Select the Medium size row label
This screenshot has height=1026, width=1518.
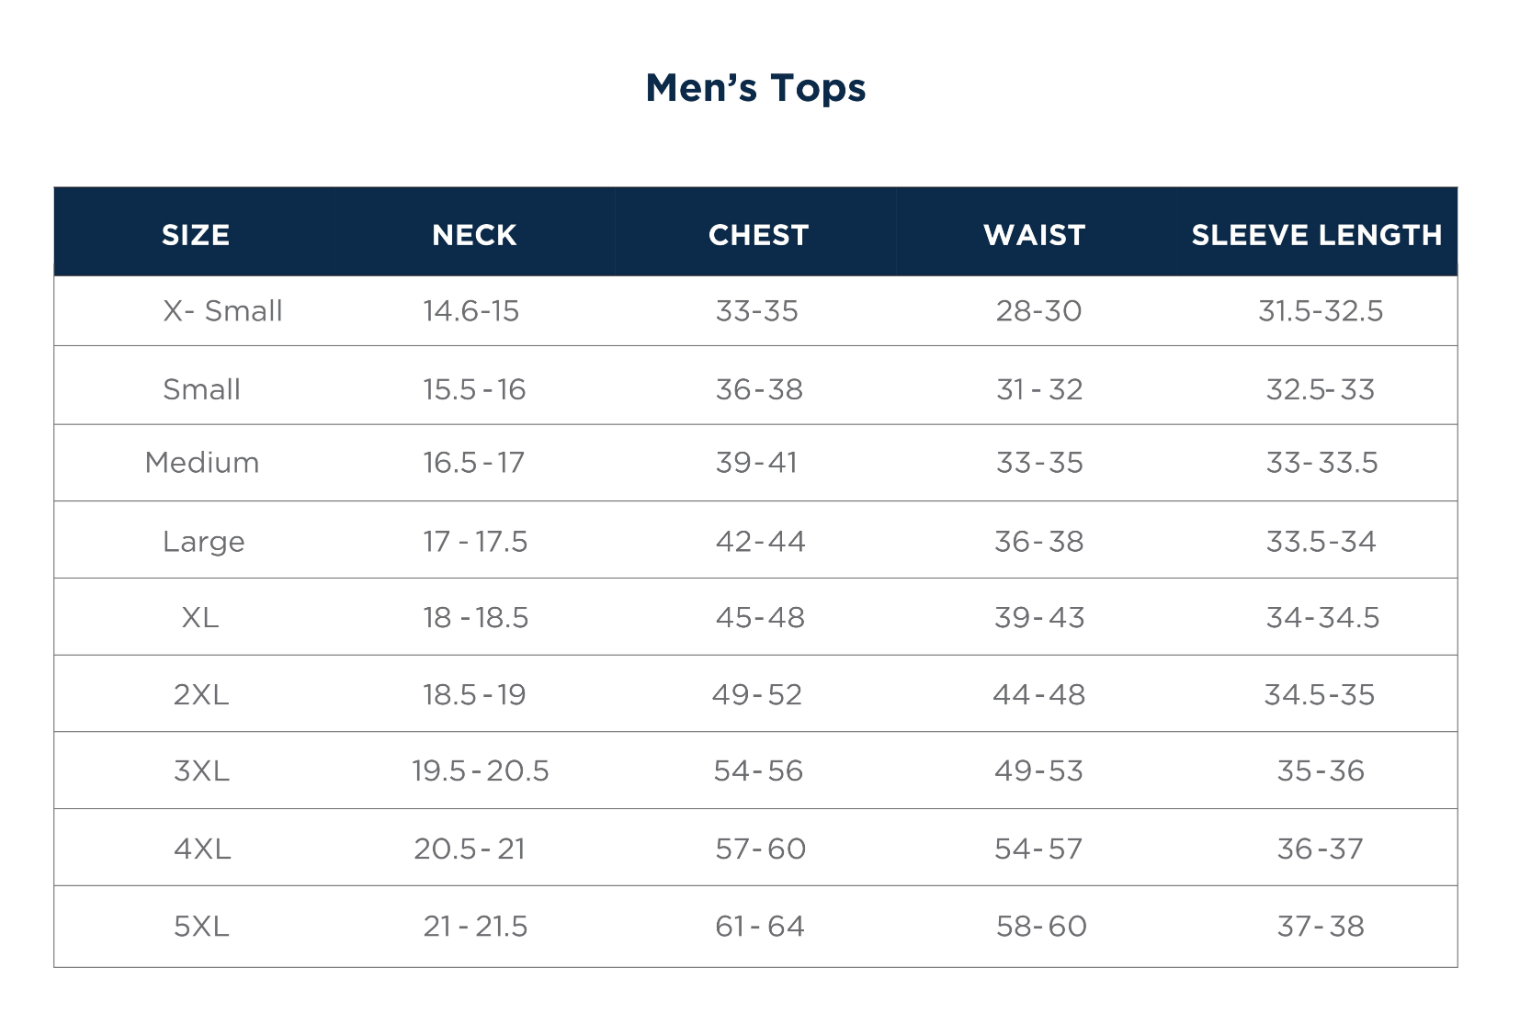coord(202,463)
